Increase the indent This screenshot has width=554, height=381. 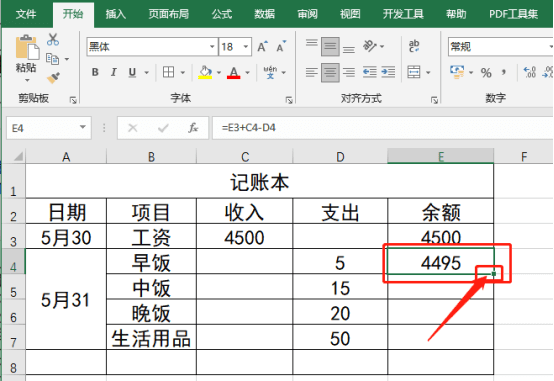(x=388, y=72)
